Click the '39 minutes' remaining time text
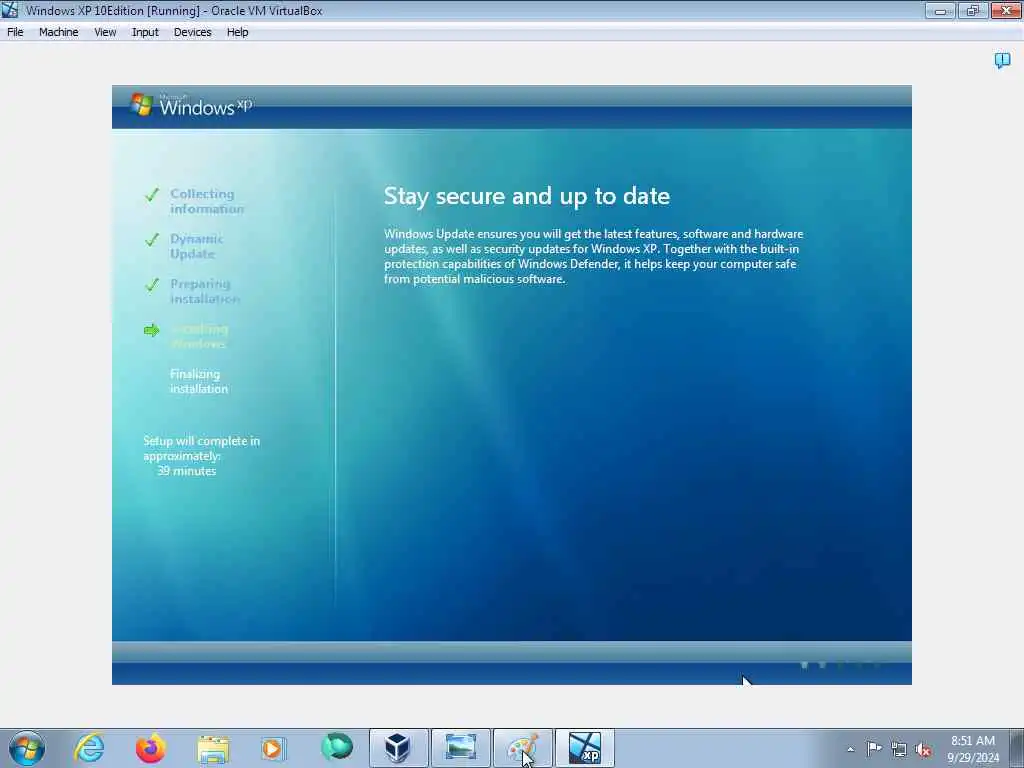Screen dimensions: 1024x768 point(187,471)
